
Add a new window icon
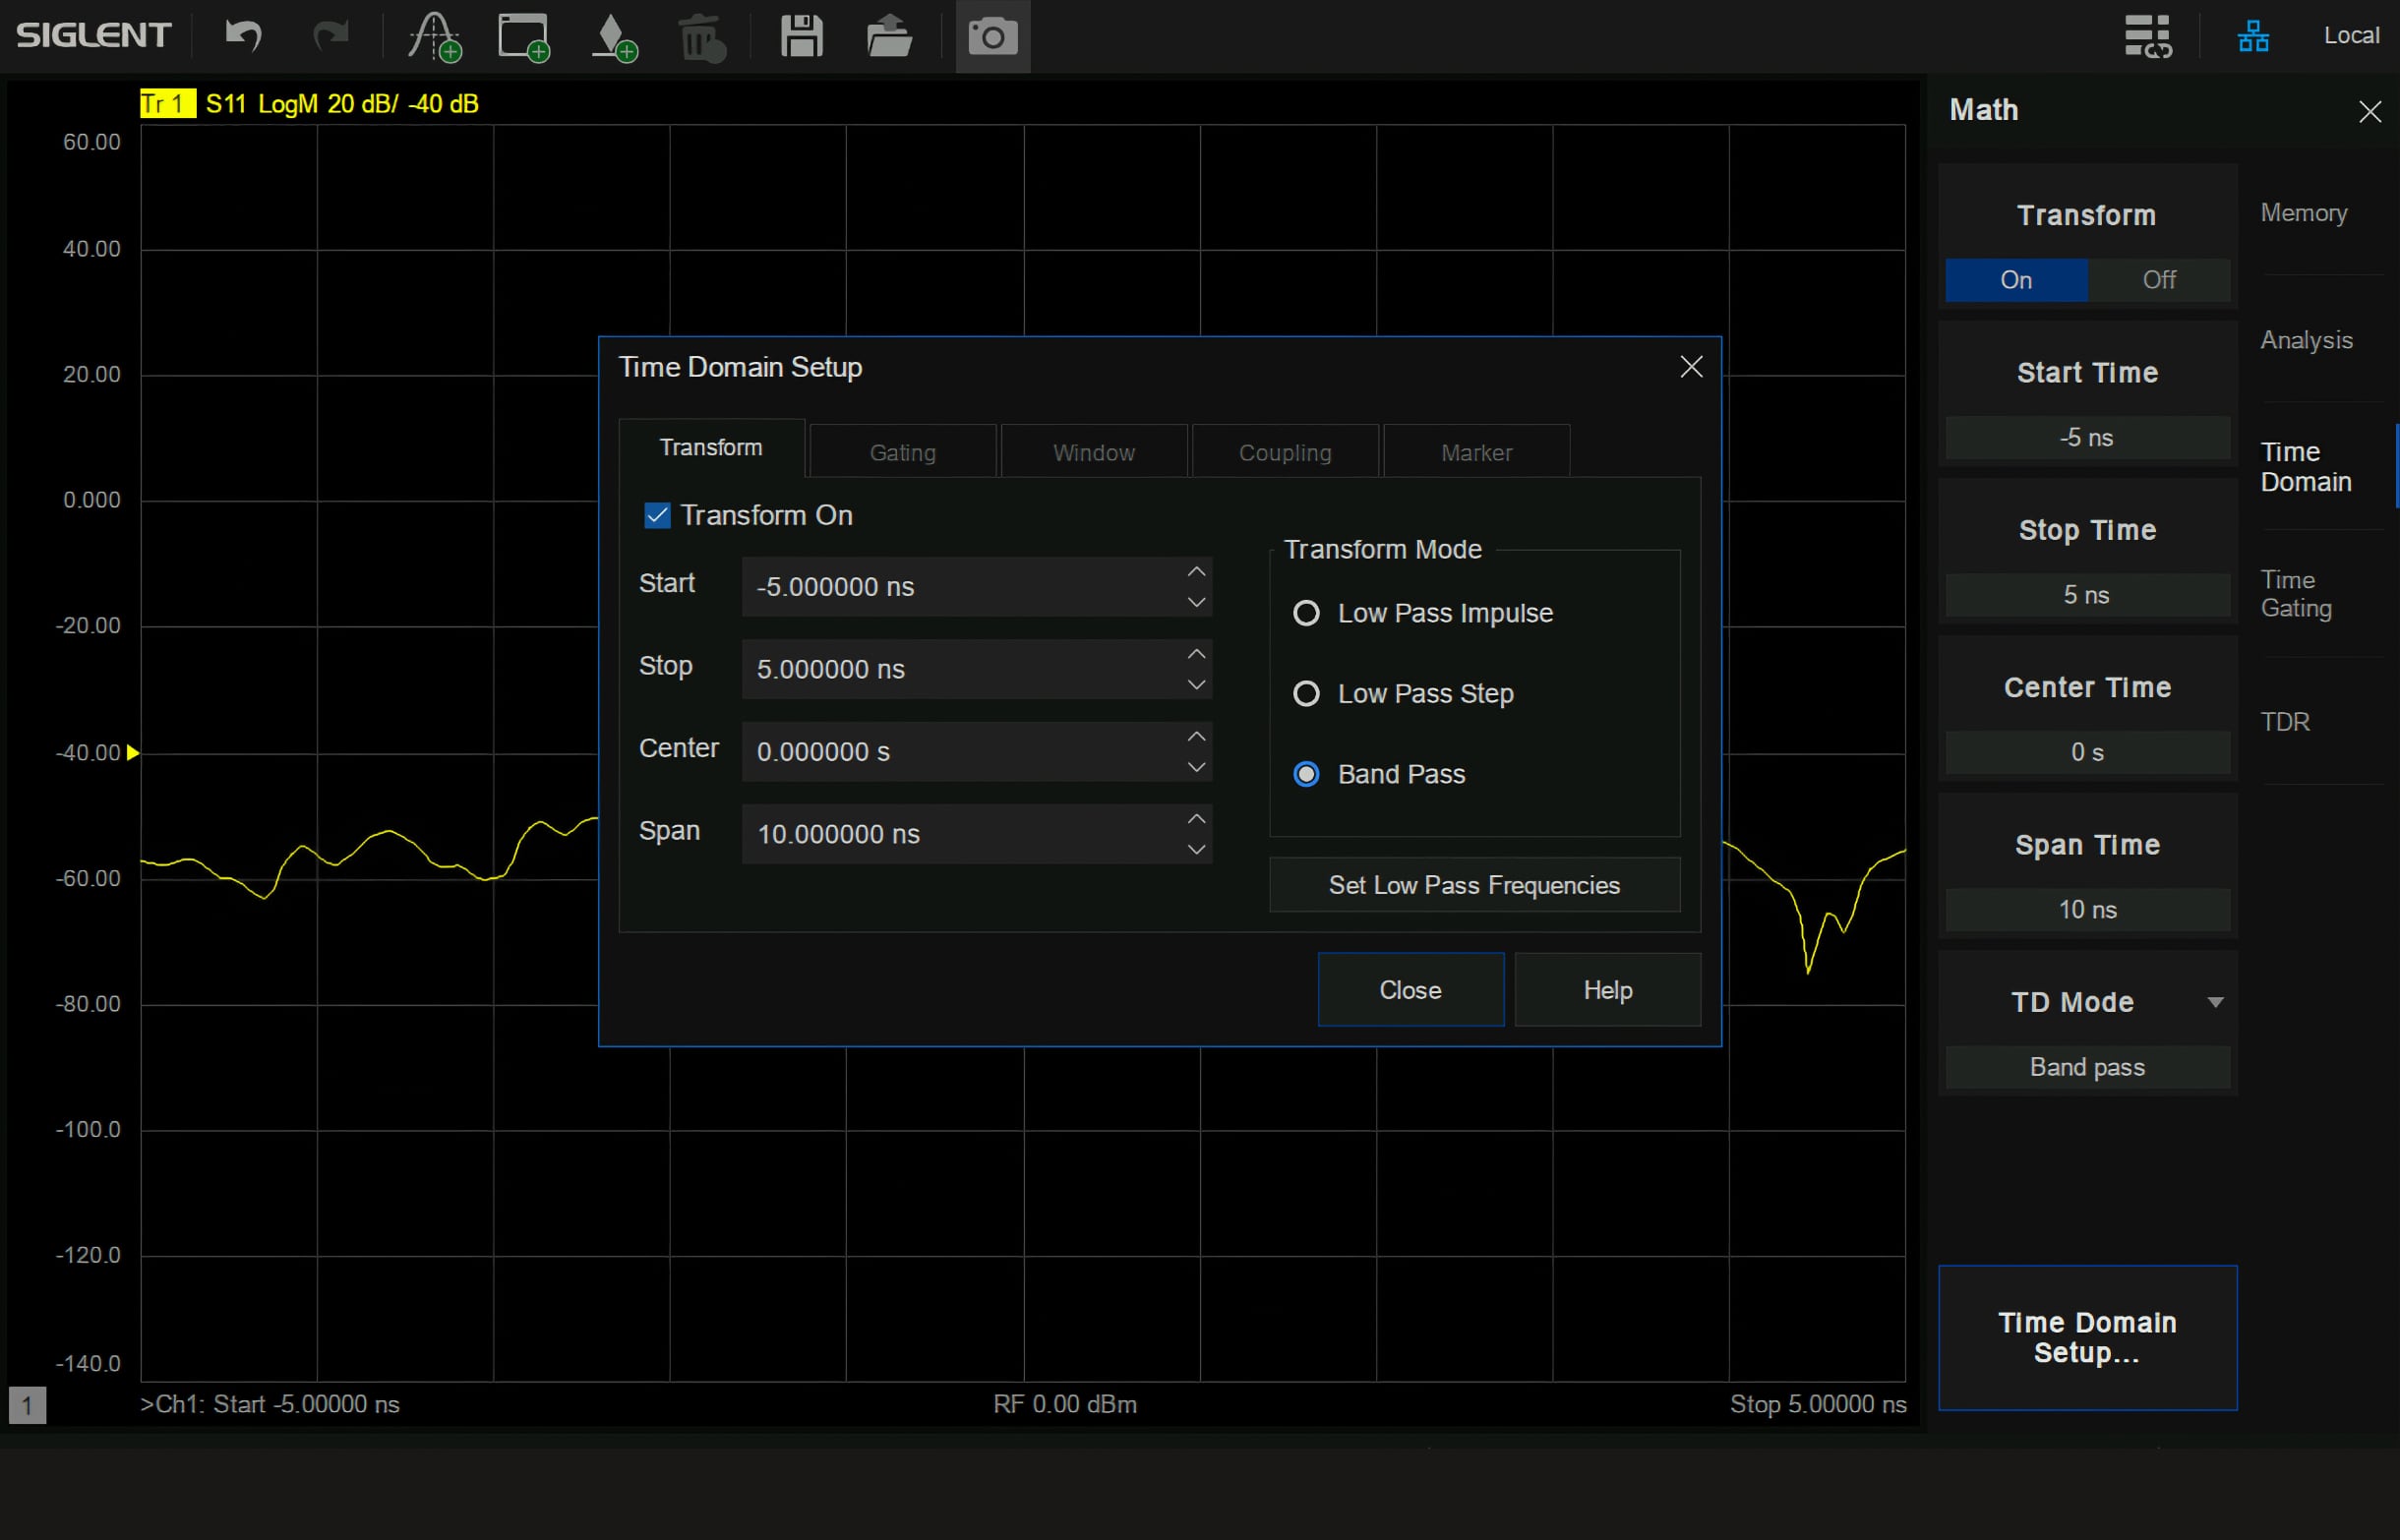click(x=524, y=37)
